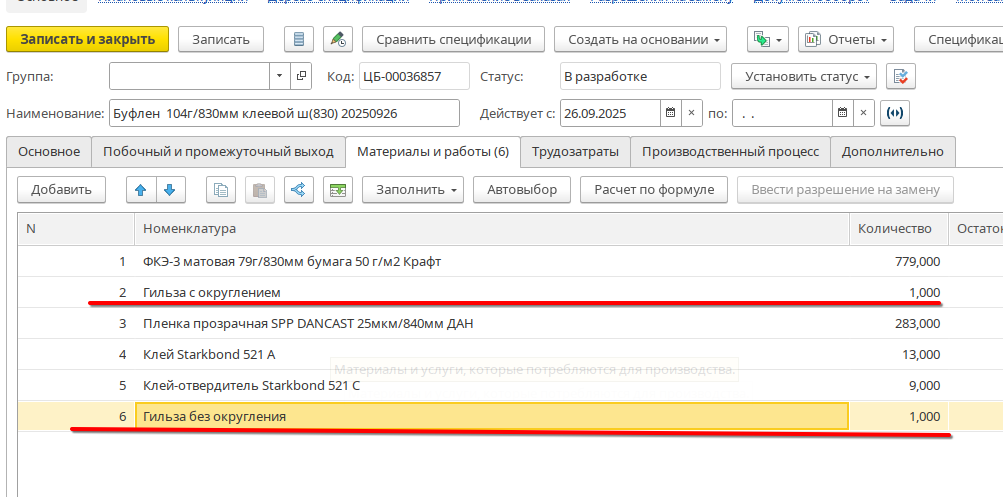
Task: Click the pencil edit icon in top toolbar
Action: pyautogui.click(x=338, y=40)
